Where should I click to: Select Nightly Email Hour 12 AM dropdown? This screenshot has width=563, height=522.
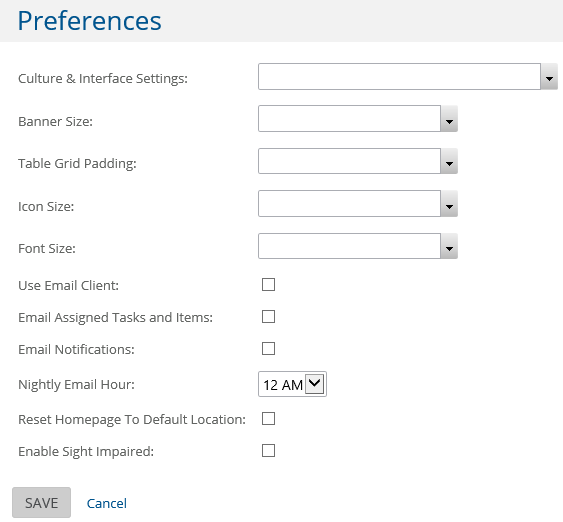292,384
